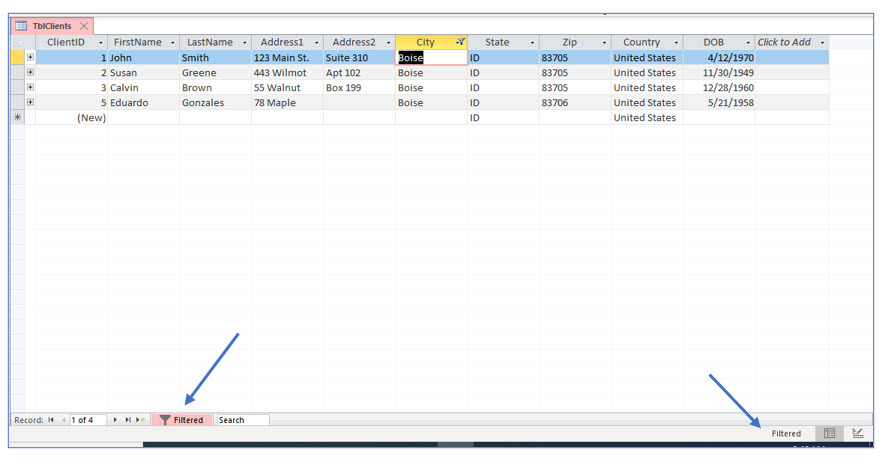Click the Box 199 cell
This screenshot has width=884, height=460.
(359, 87)
